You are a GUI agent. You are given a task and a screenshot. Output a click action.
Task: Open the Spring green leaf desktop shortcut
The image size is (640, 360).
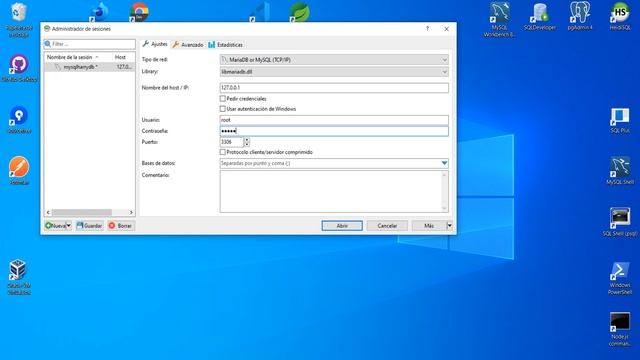300,12
